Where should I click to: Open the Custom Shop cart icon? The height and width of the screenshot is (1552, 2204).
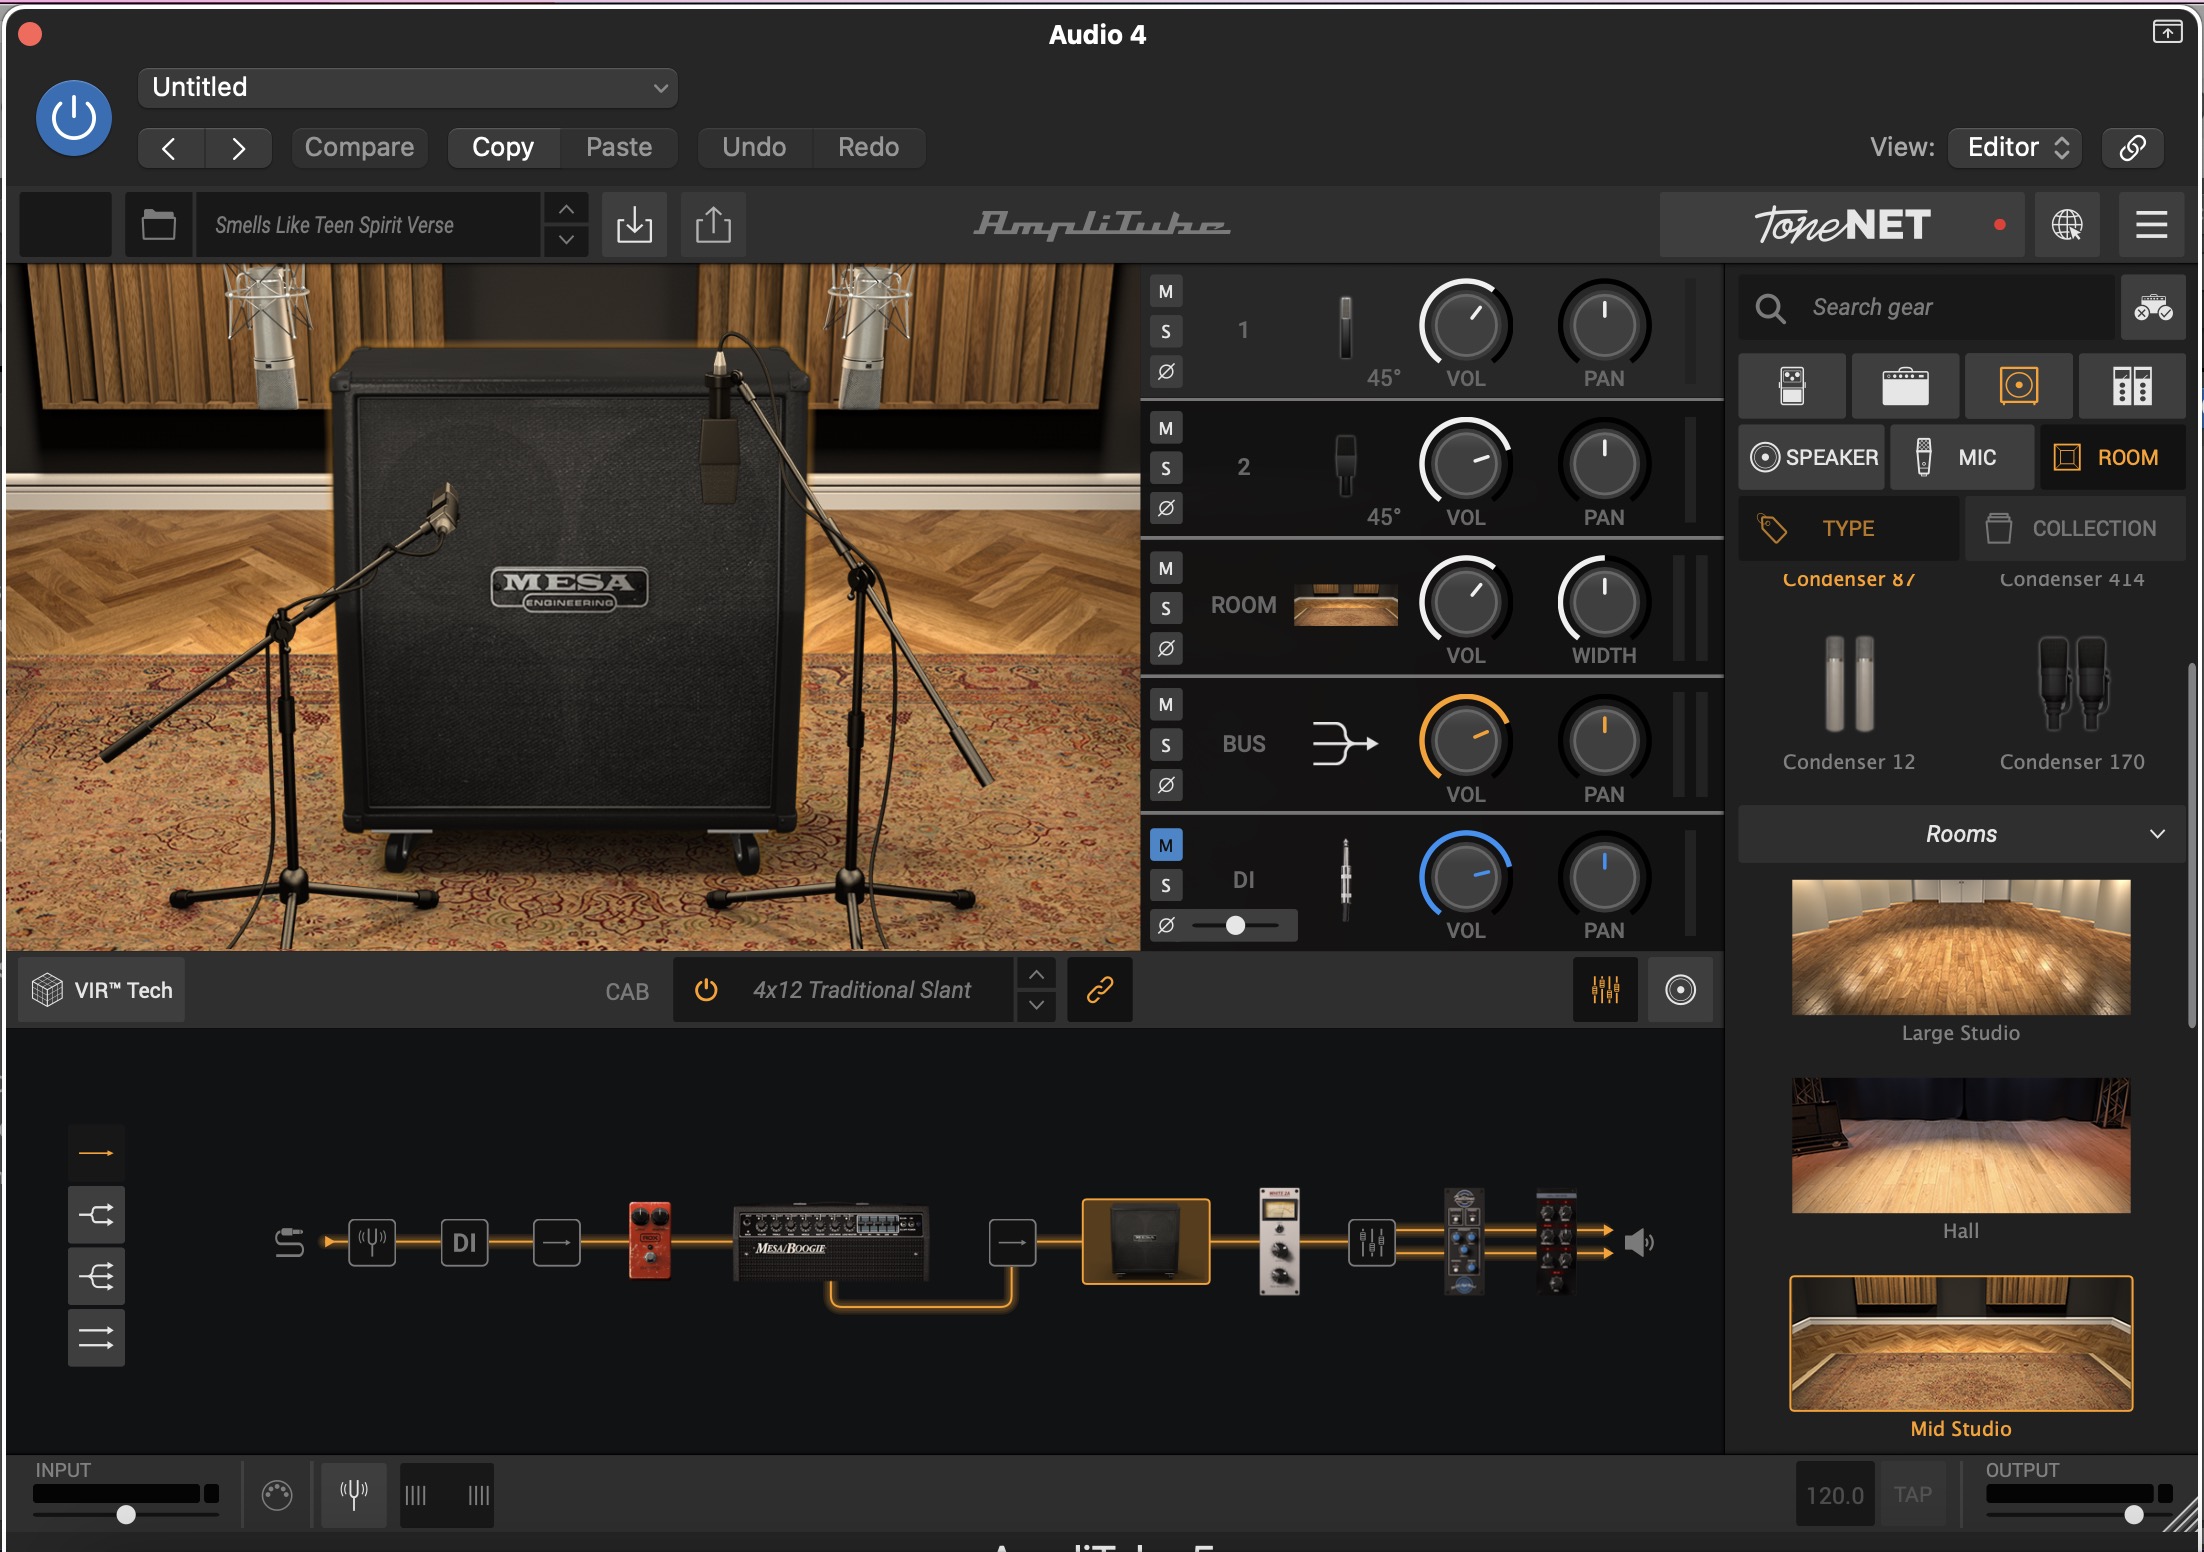pos(2152,307)
